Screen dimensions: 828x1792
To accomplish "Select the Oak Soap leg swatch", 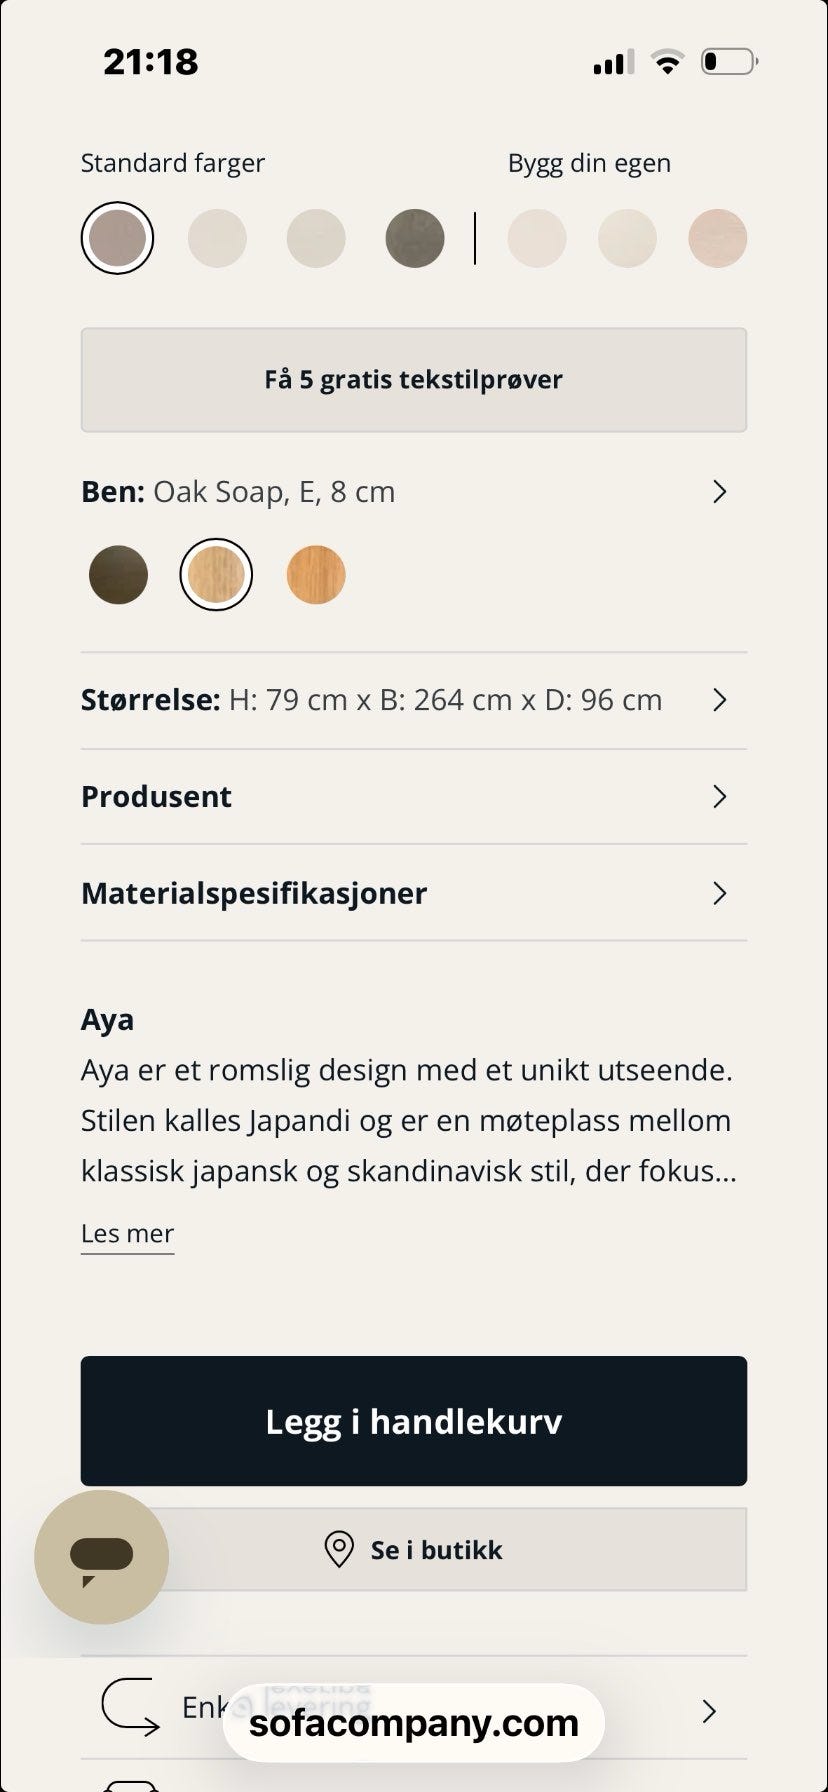I will (216, 575).
